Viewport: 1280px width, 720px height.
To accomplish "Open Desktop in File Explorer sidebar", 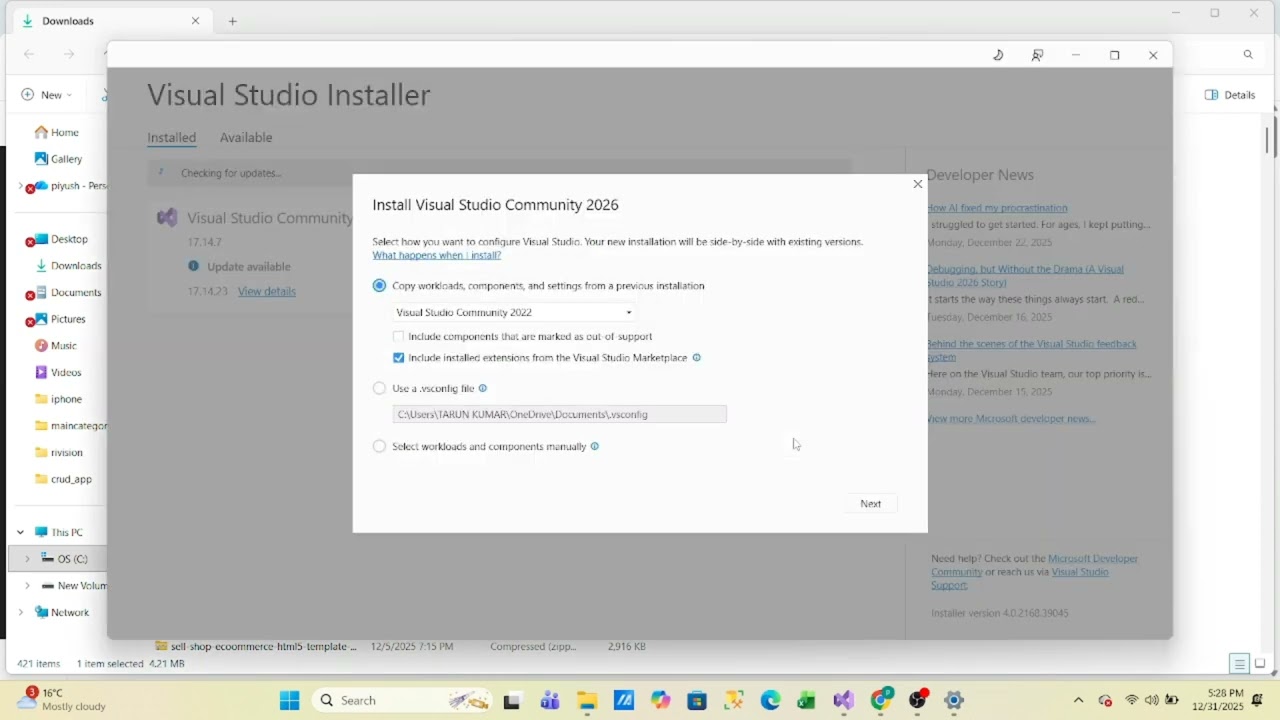I will tap(61, 240).
